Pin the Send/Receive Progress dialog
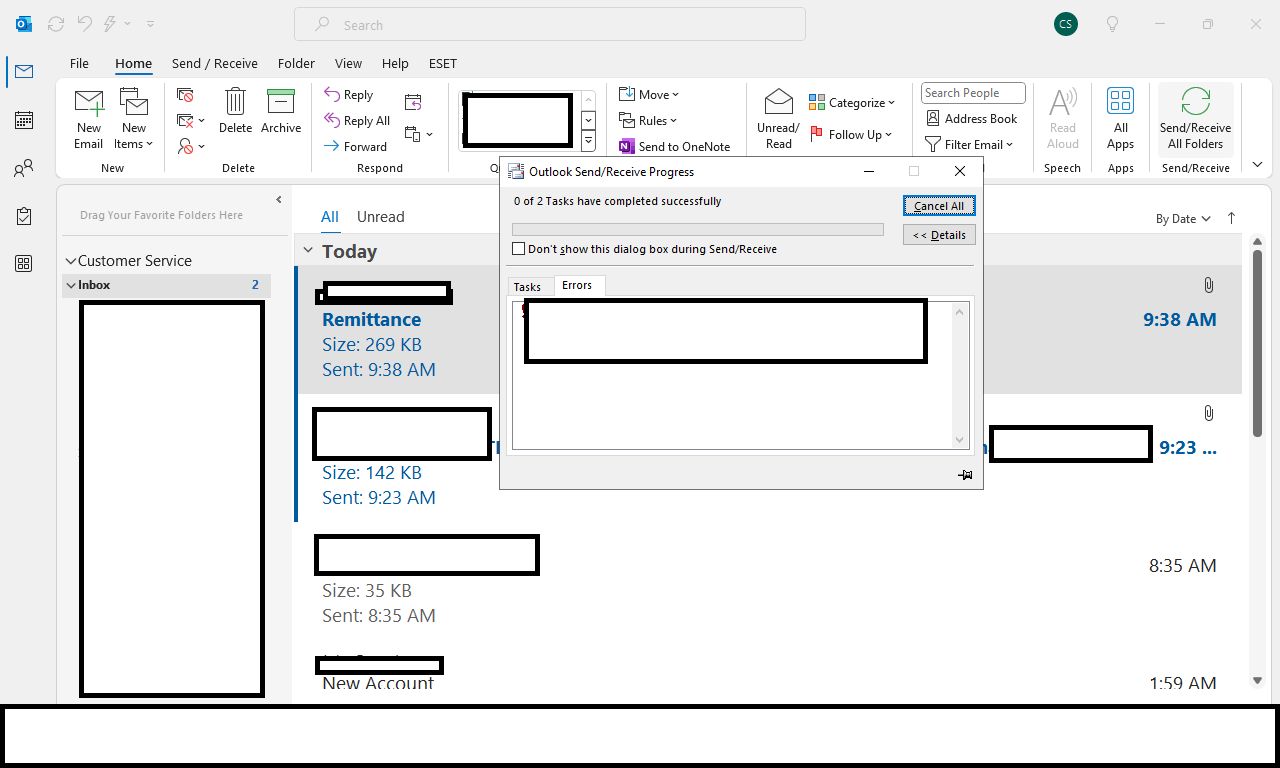1280x768 pixels. click(965, 475)
